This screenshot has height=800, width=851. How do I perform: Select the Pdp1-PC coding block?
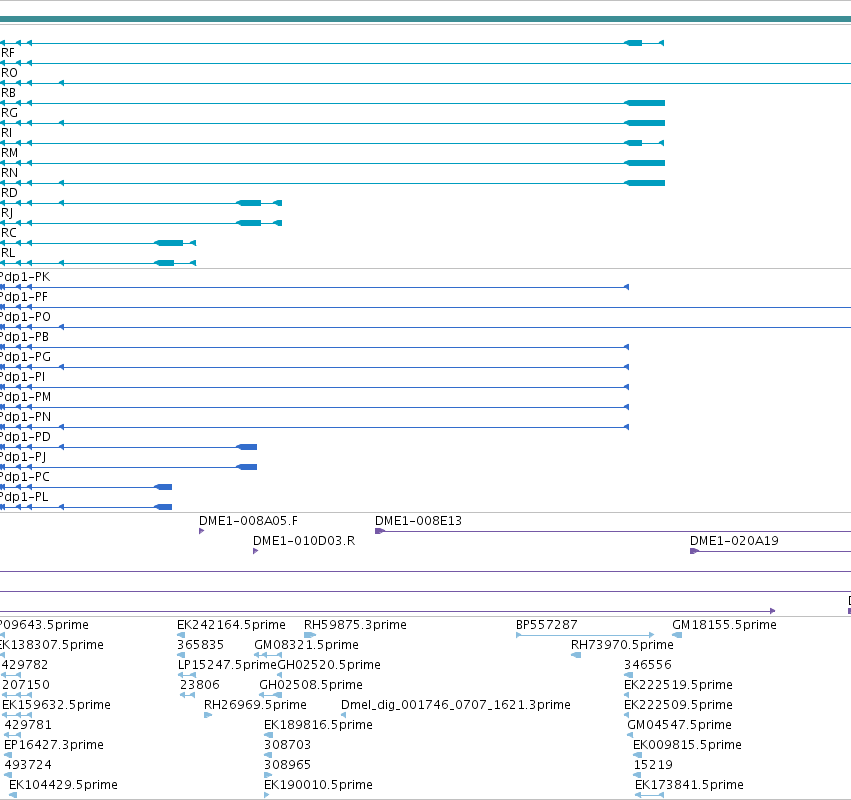click(x=163, y=487)
